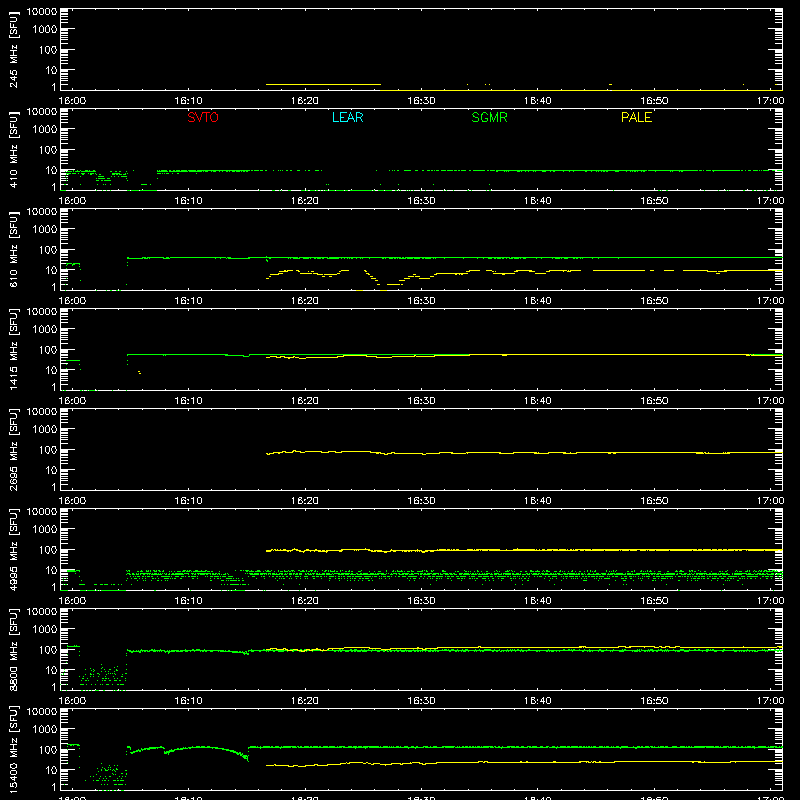This screenshot has height=800, width=800.
Task: Select the 15400 MHz [SFU] axis title
Action: tap(13, 749)
